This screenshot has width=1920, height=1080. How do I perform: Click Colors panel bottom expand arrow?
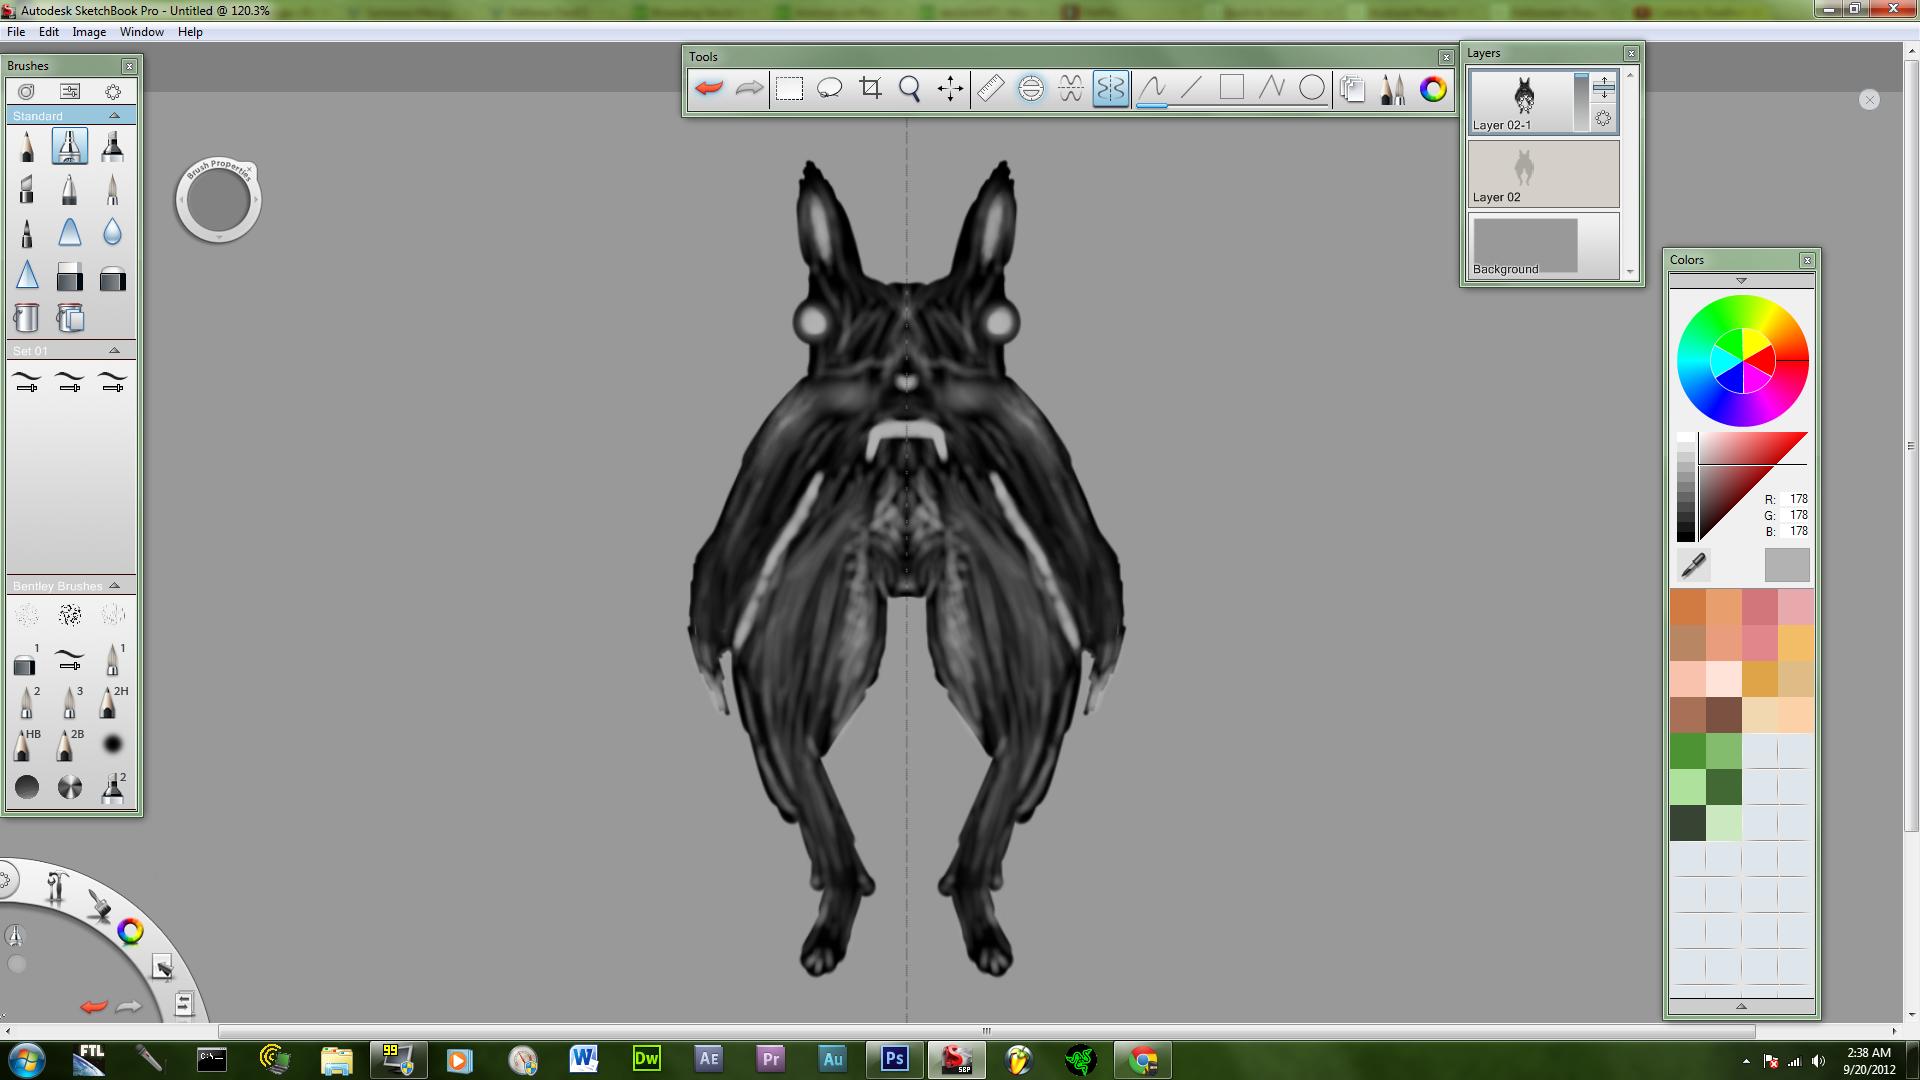coord(1741,1007)
